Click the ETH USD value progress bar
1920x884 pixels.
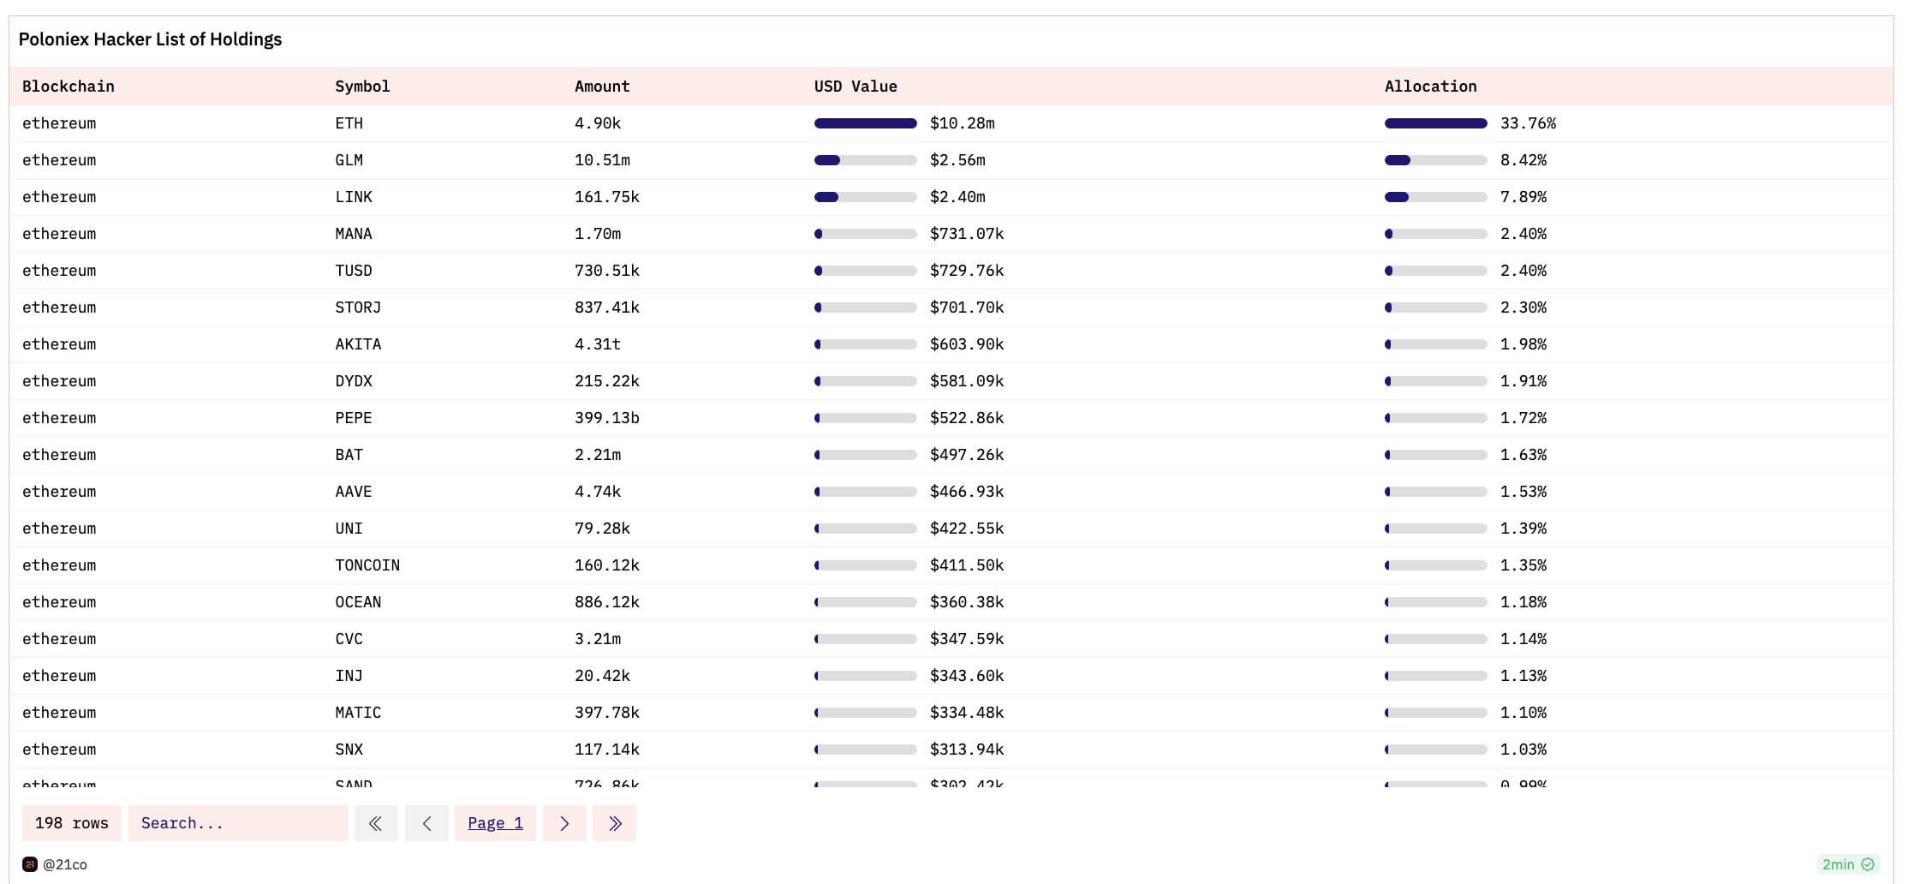point(865,123)
